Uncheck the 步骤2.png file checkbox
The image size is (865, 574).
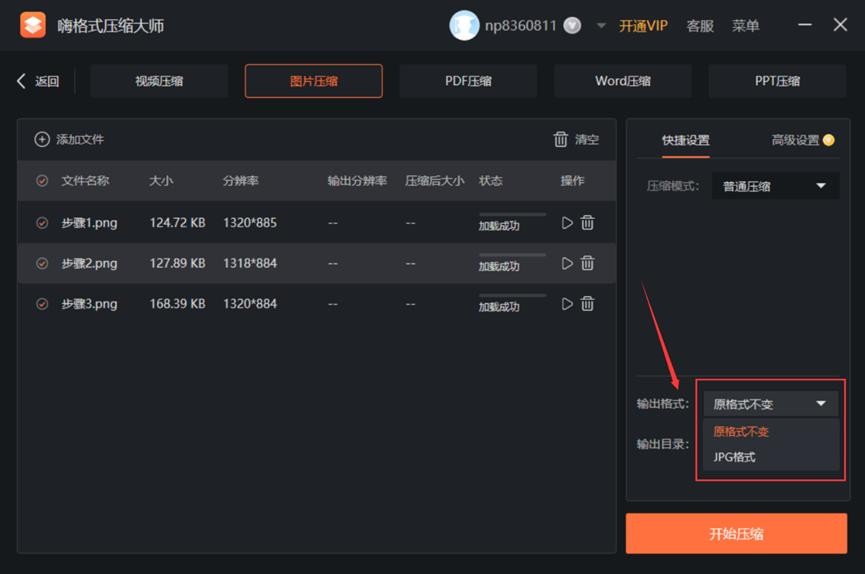(x=42, y=264)
